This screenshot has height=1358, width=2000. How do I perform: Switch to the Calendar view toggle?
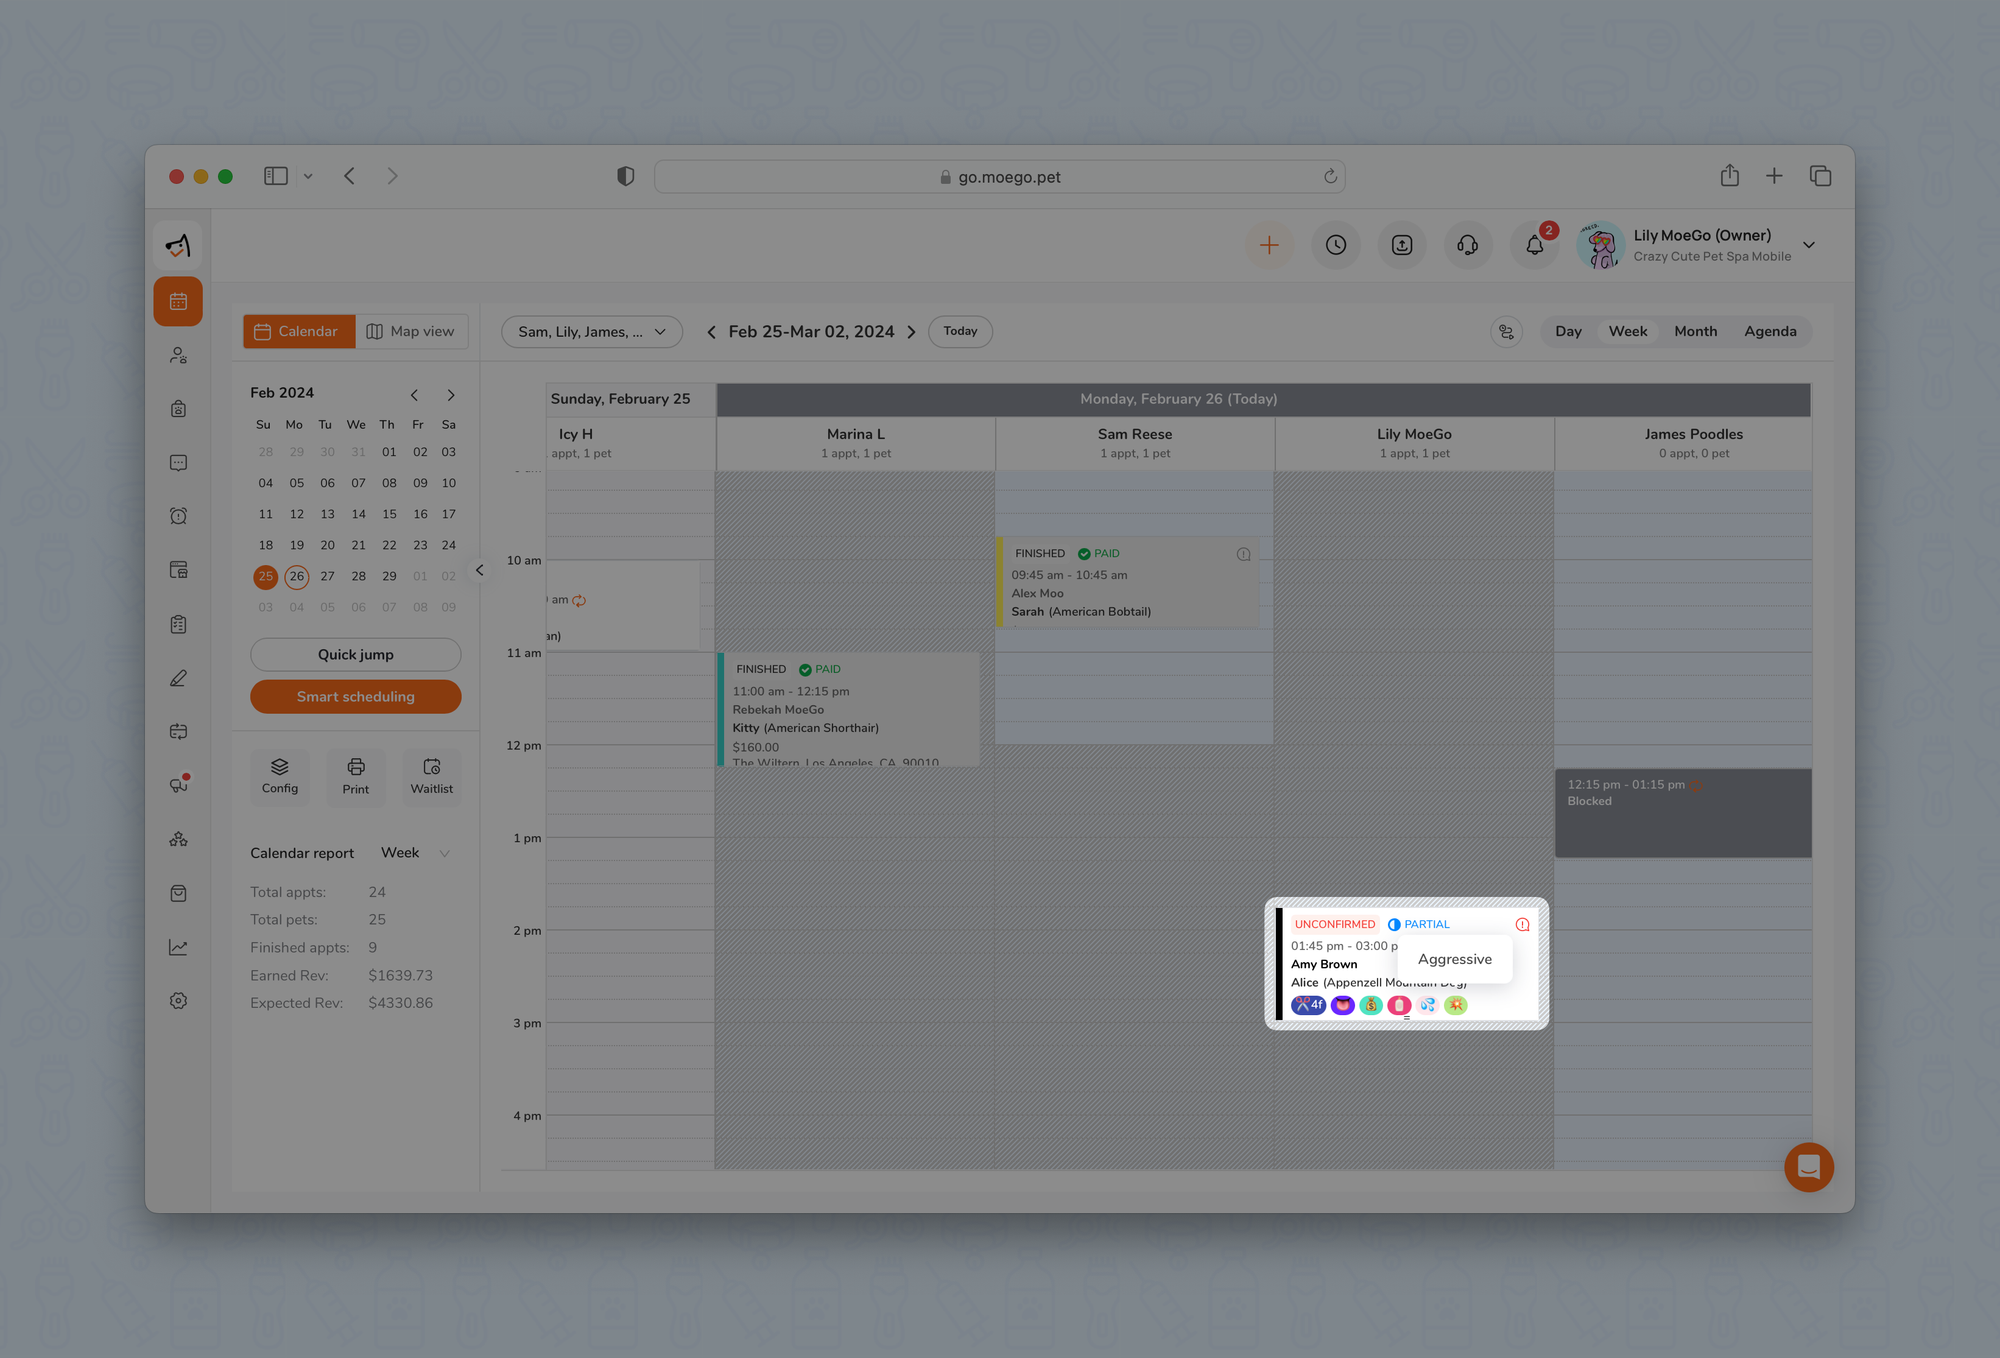[x=298, y=331]
